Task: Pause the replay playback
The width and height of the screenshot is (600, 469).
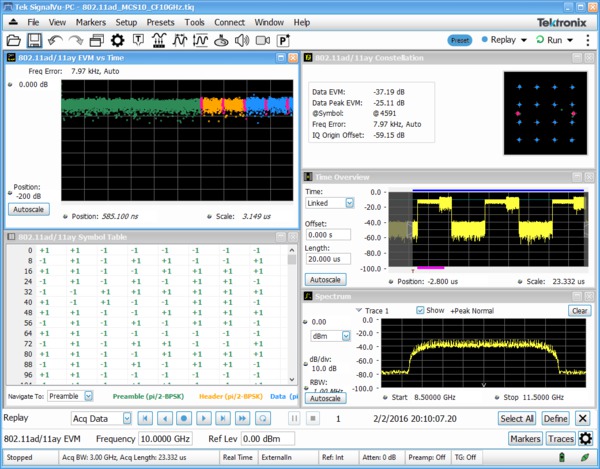Action: tap(294, 418)
